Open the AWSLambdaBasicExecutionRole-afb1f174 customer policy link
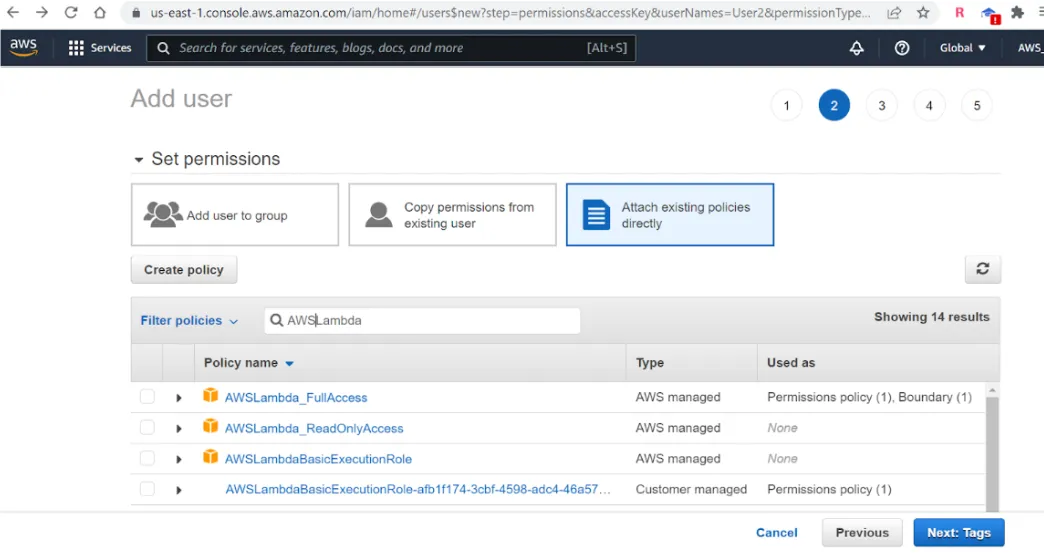The height and width of the screenshot is (558, 1044). 417,489
